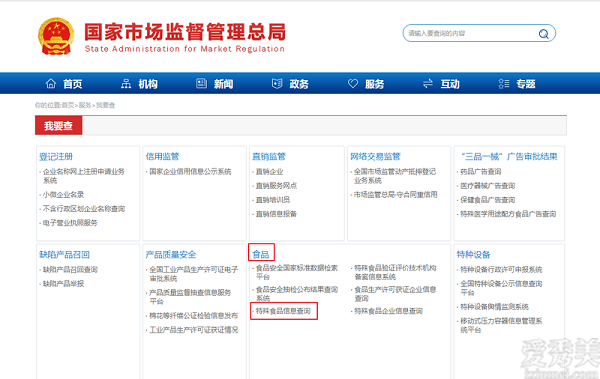Open the 直销监管 category heading
This screenshot has height=379, width=600.
point(269,156)
